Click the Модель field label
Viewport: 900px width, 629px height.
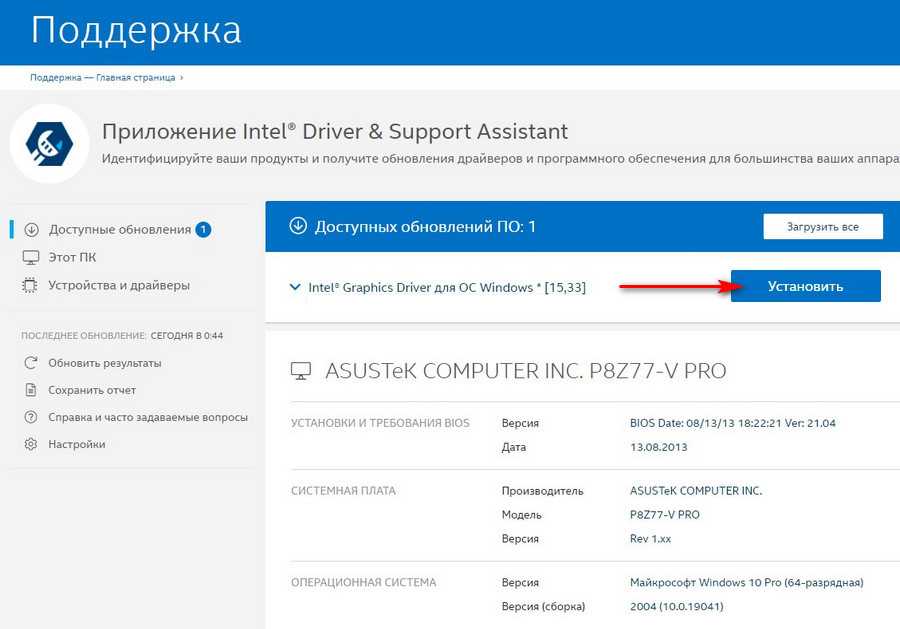click(x=522, y=515)
